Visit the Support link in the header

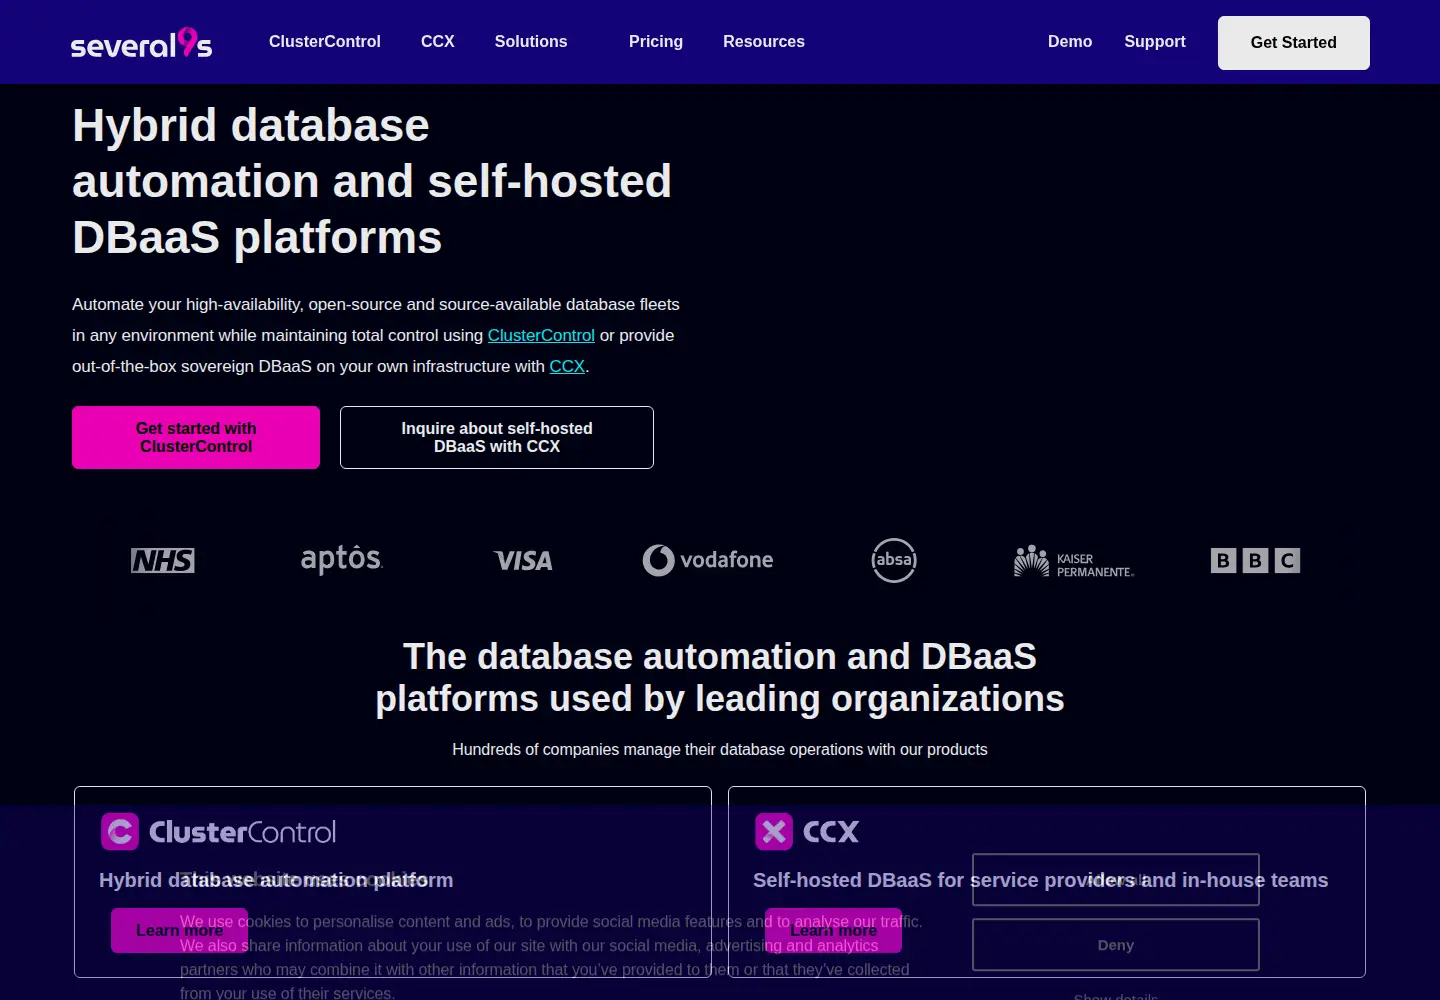1155,42
